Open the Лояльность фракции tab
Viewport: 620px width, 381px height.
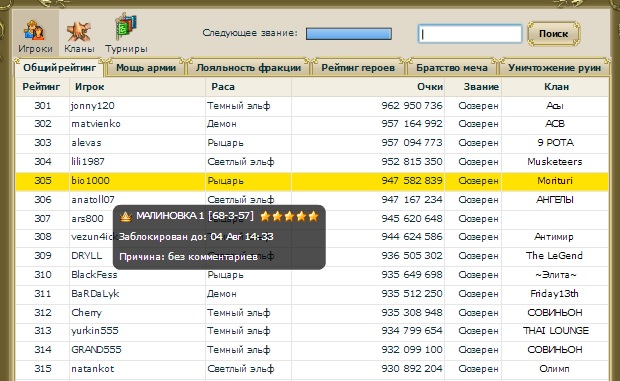pyautogui.click(x=248, y=68)
